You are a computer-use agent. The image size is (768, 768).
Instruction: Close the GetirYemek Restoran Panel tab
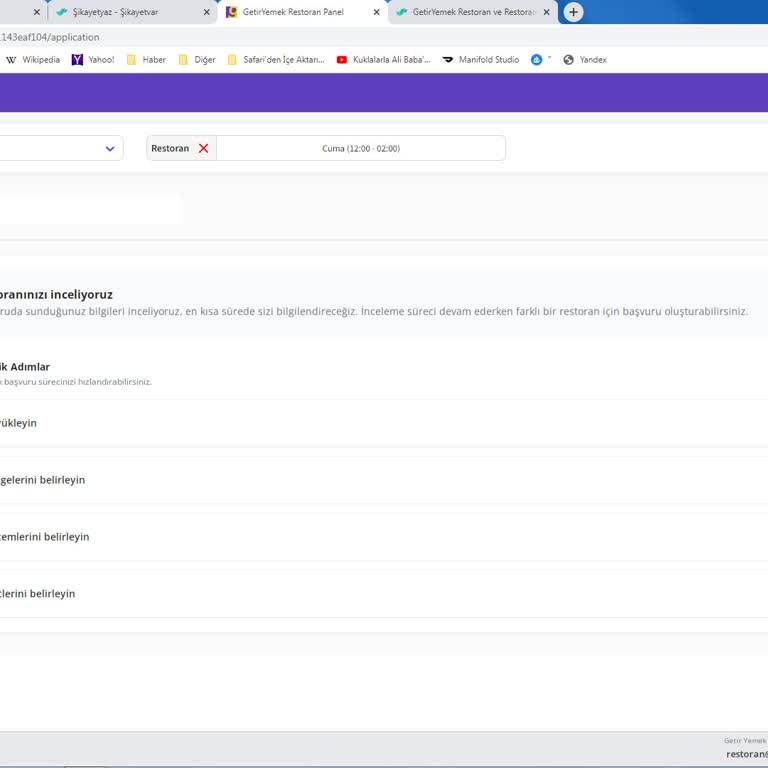(x=377, y=12)
